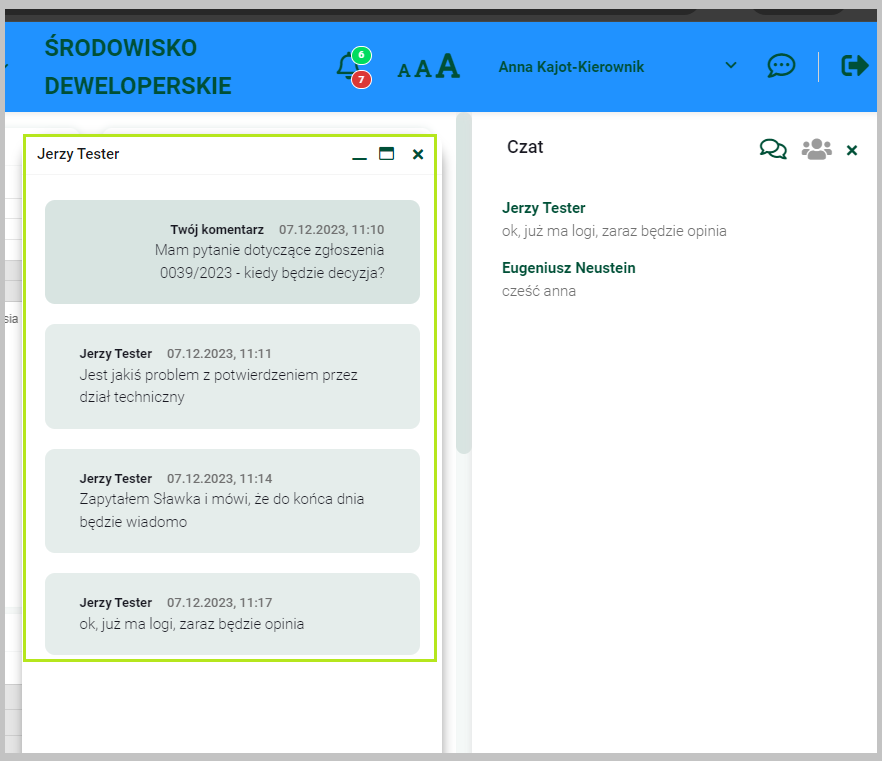Click the Twój komentarz message bubble
This screenshot has width=882, height=761.
pyautogui.click(x=232, y=251)
